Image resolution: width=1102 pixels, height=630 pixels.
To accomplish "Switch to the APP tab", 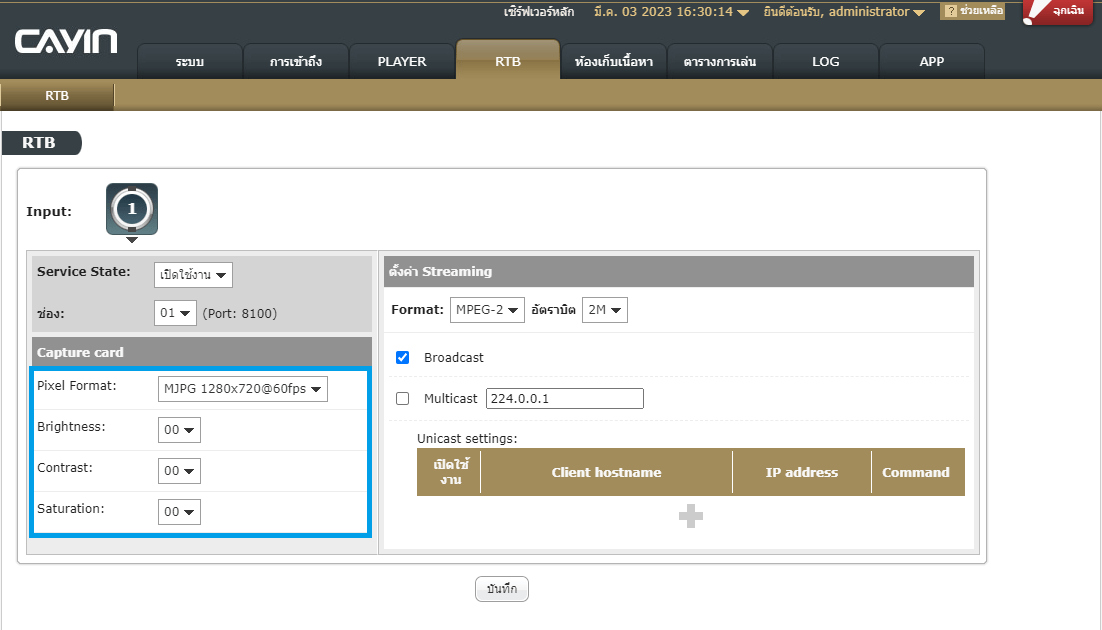I will [932, 62].
